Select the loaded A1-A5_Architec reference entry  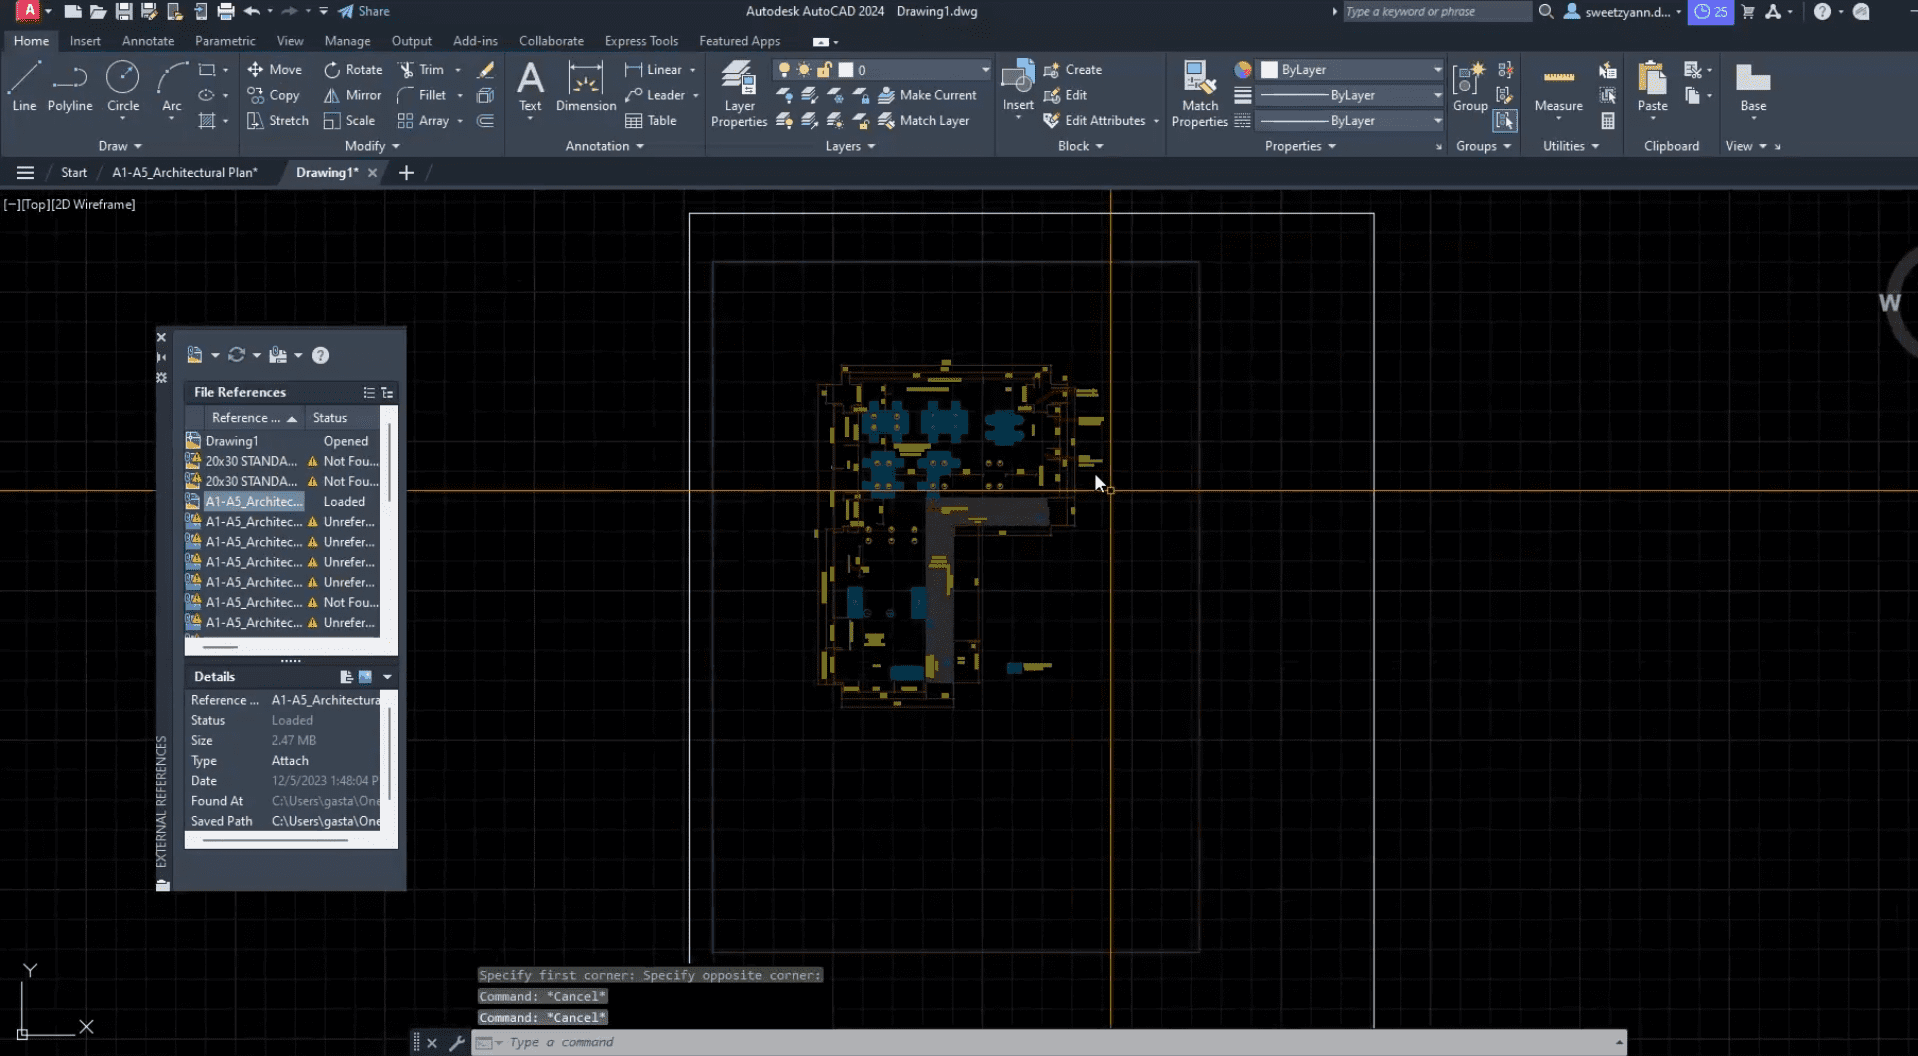[x=253, y=501]
